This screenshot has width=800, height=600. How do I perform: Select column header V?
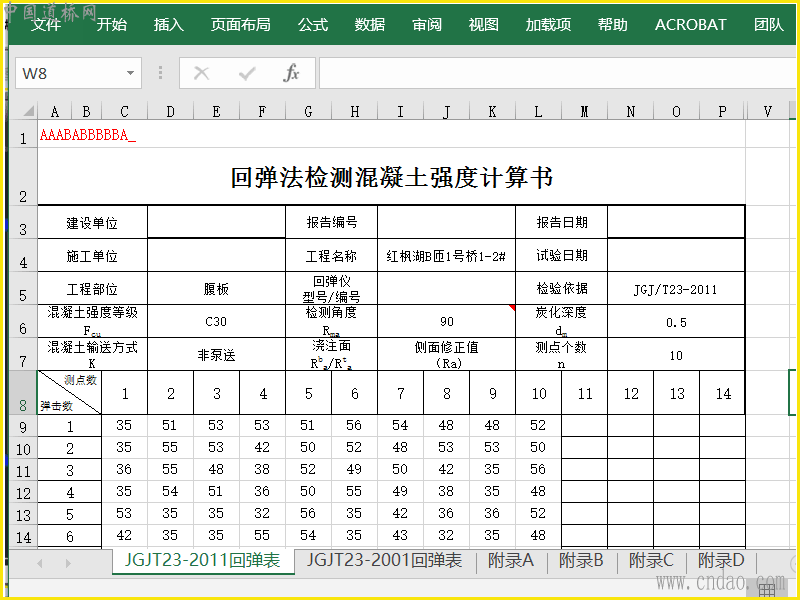click(767, 111)
